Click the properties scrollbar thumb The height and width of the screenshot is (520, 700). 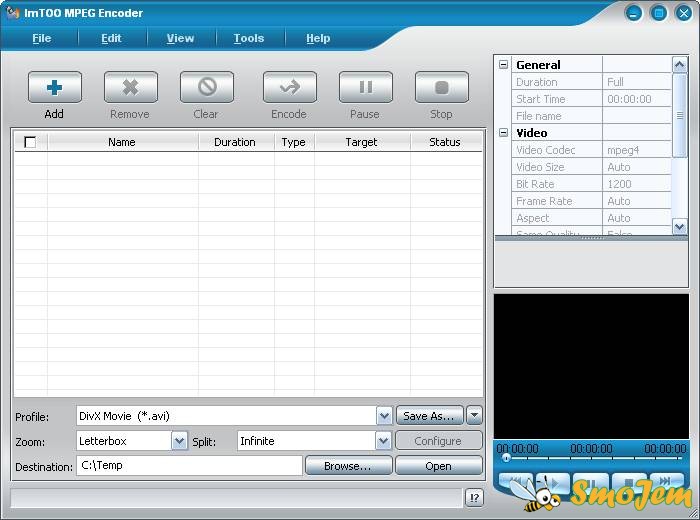tap(679, 115)
